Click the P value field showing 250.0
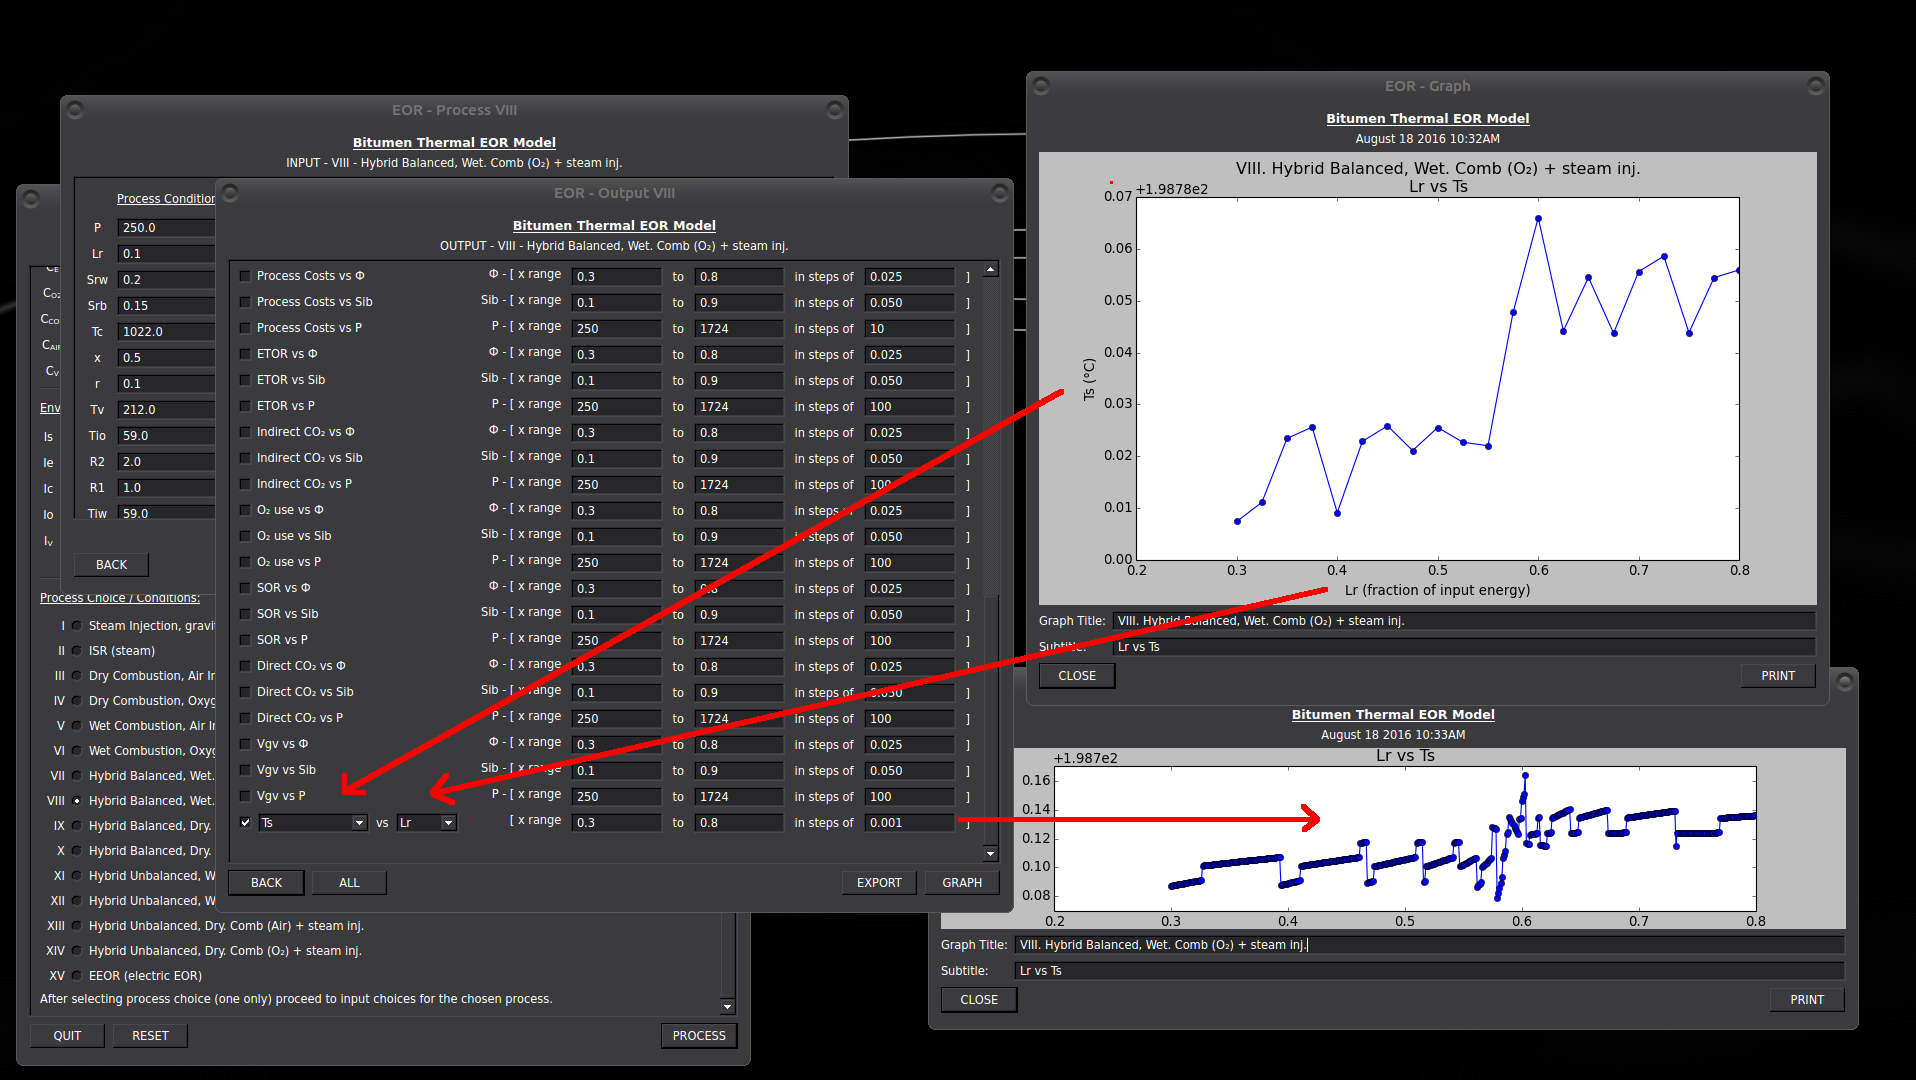This screenshot has height=1080, width=1916. 166,228
